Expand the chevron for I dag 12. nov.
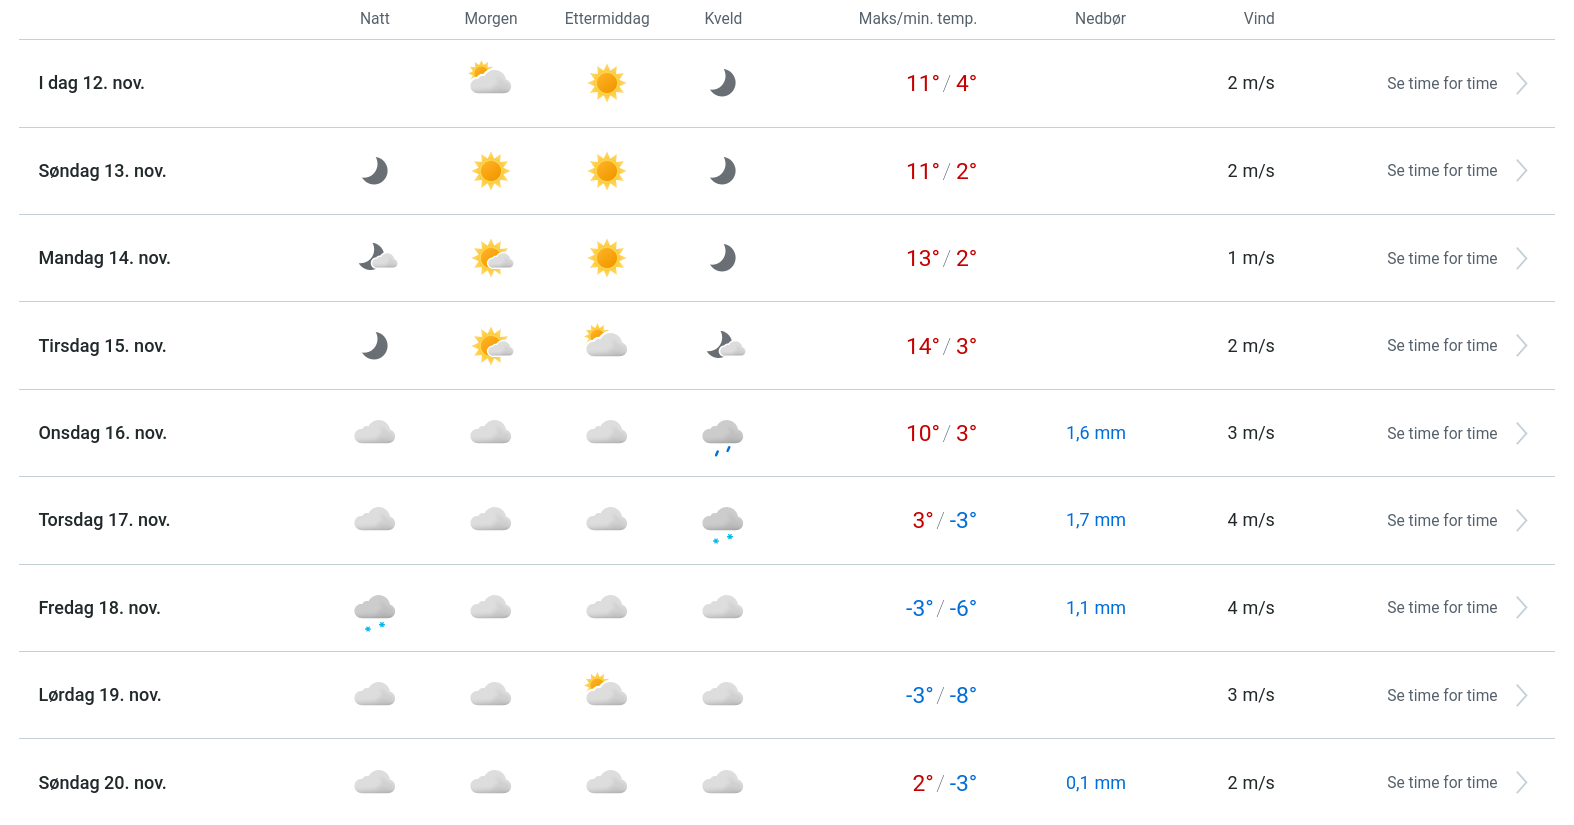The width and height of the screenshot is (1574, 825). point(1521,84)
